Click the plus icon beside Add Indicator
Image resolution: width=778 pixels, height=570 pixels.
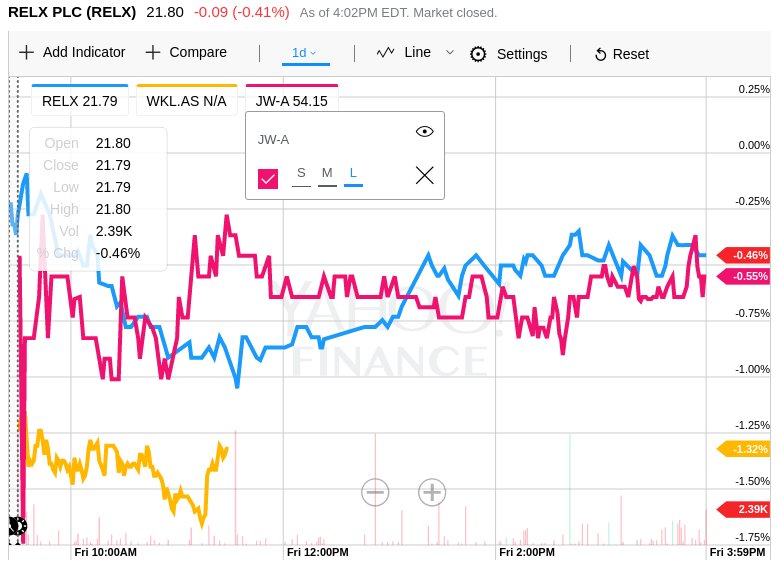point(26,52)
